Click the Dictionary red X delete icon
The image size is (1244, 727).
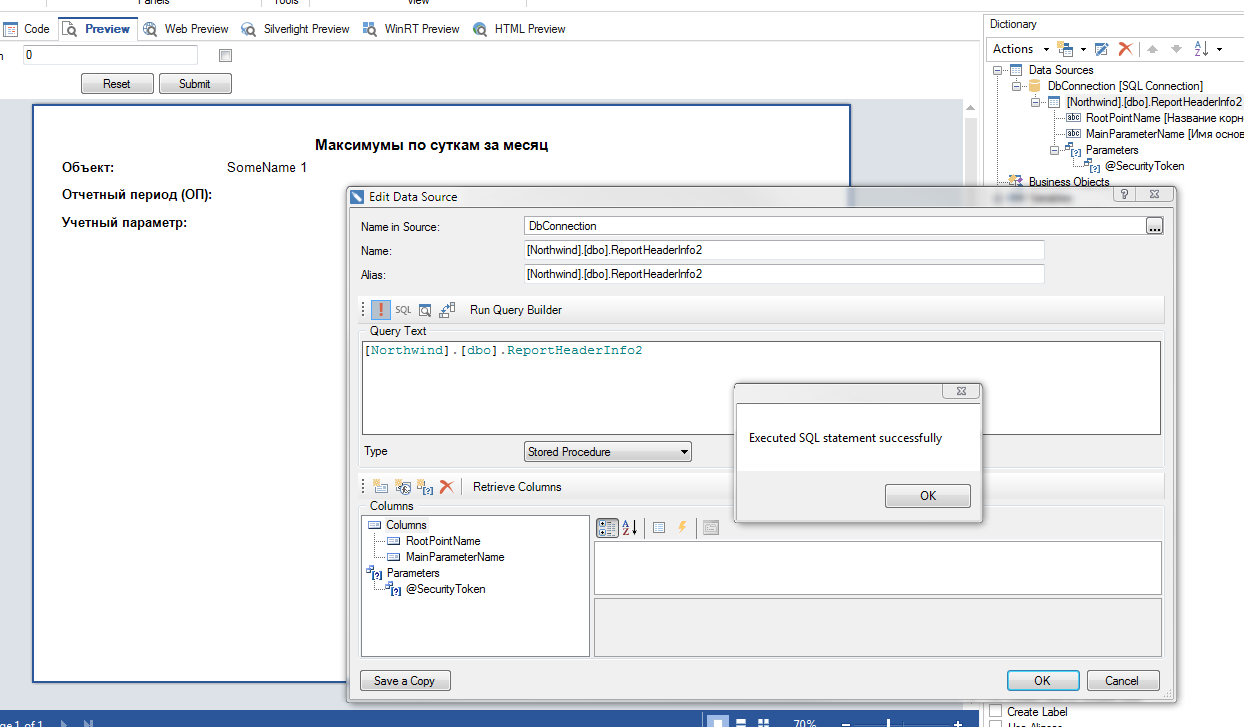(1125, 49)
